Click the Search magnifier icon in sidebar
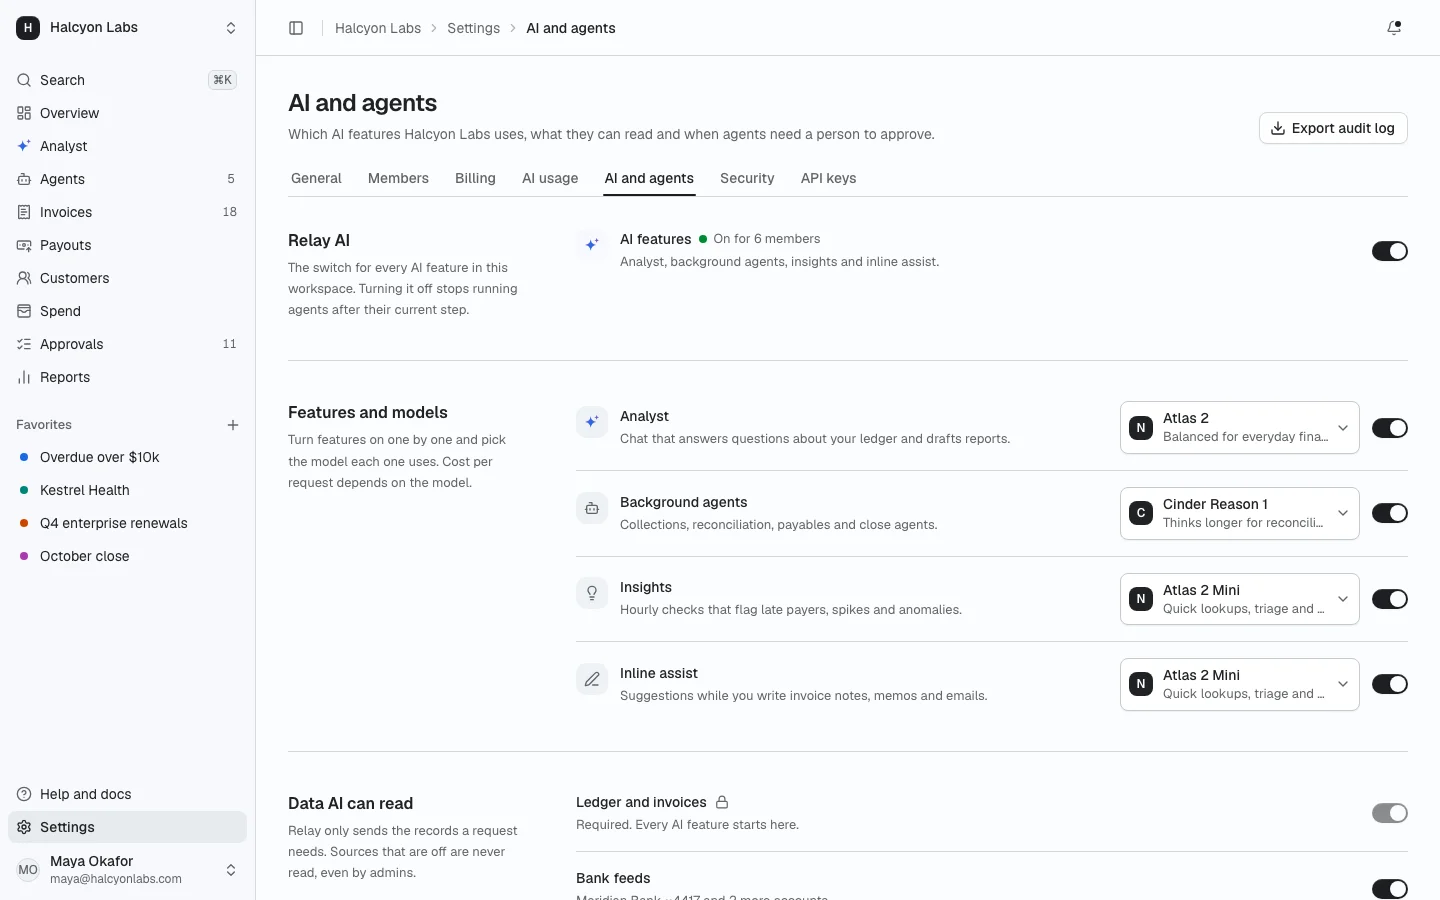The height and width of the screenshot is (900, 1440). [24, 80]
